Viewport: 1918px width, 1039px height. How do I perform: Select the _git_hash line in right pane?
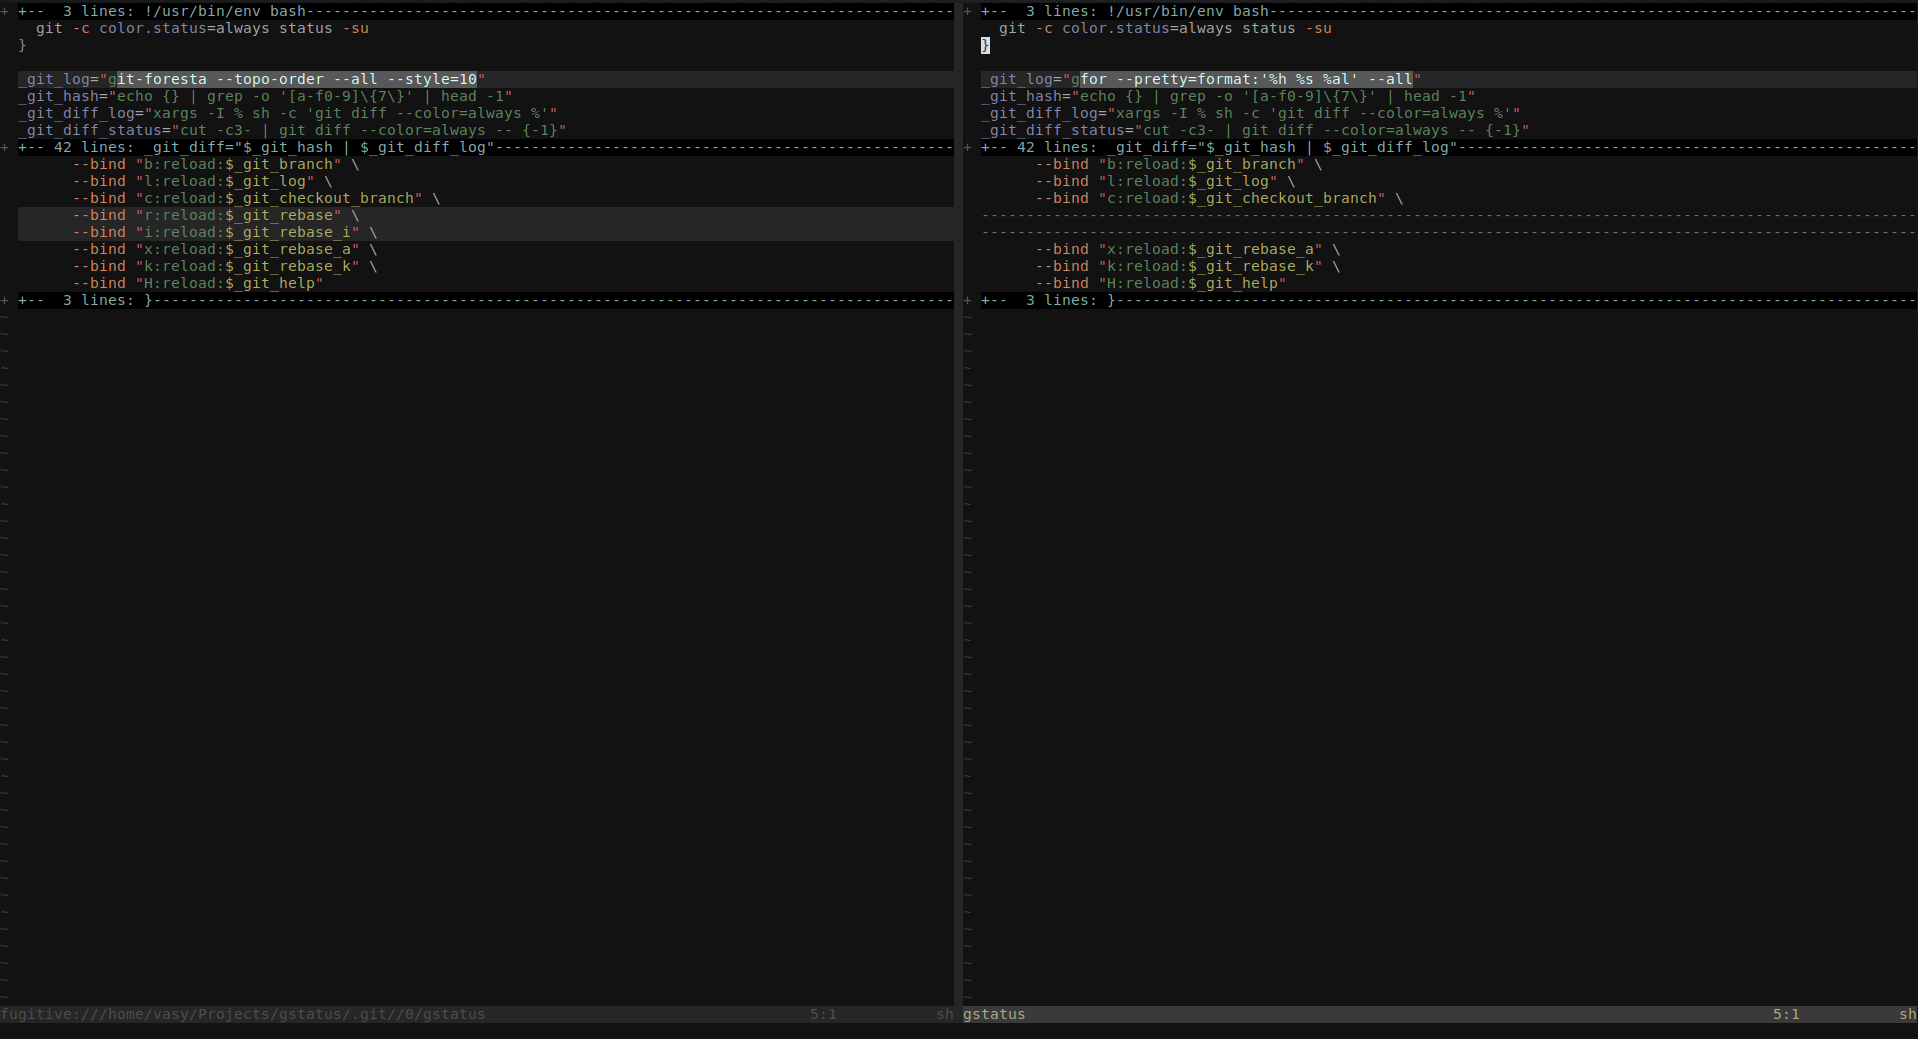click(1228, 96)
